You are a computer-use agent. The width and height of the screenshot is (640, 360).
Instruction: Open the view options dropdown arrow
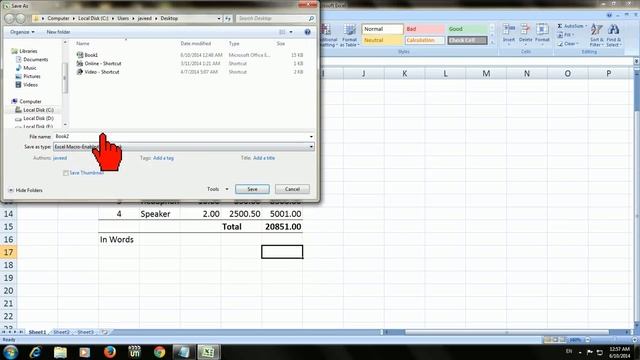[291, 32]
